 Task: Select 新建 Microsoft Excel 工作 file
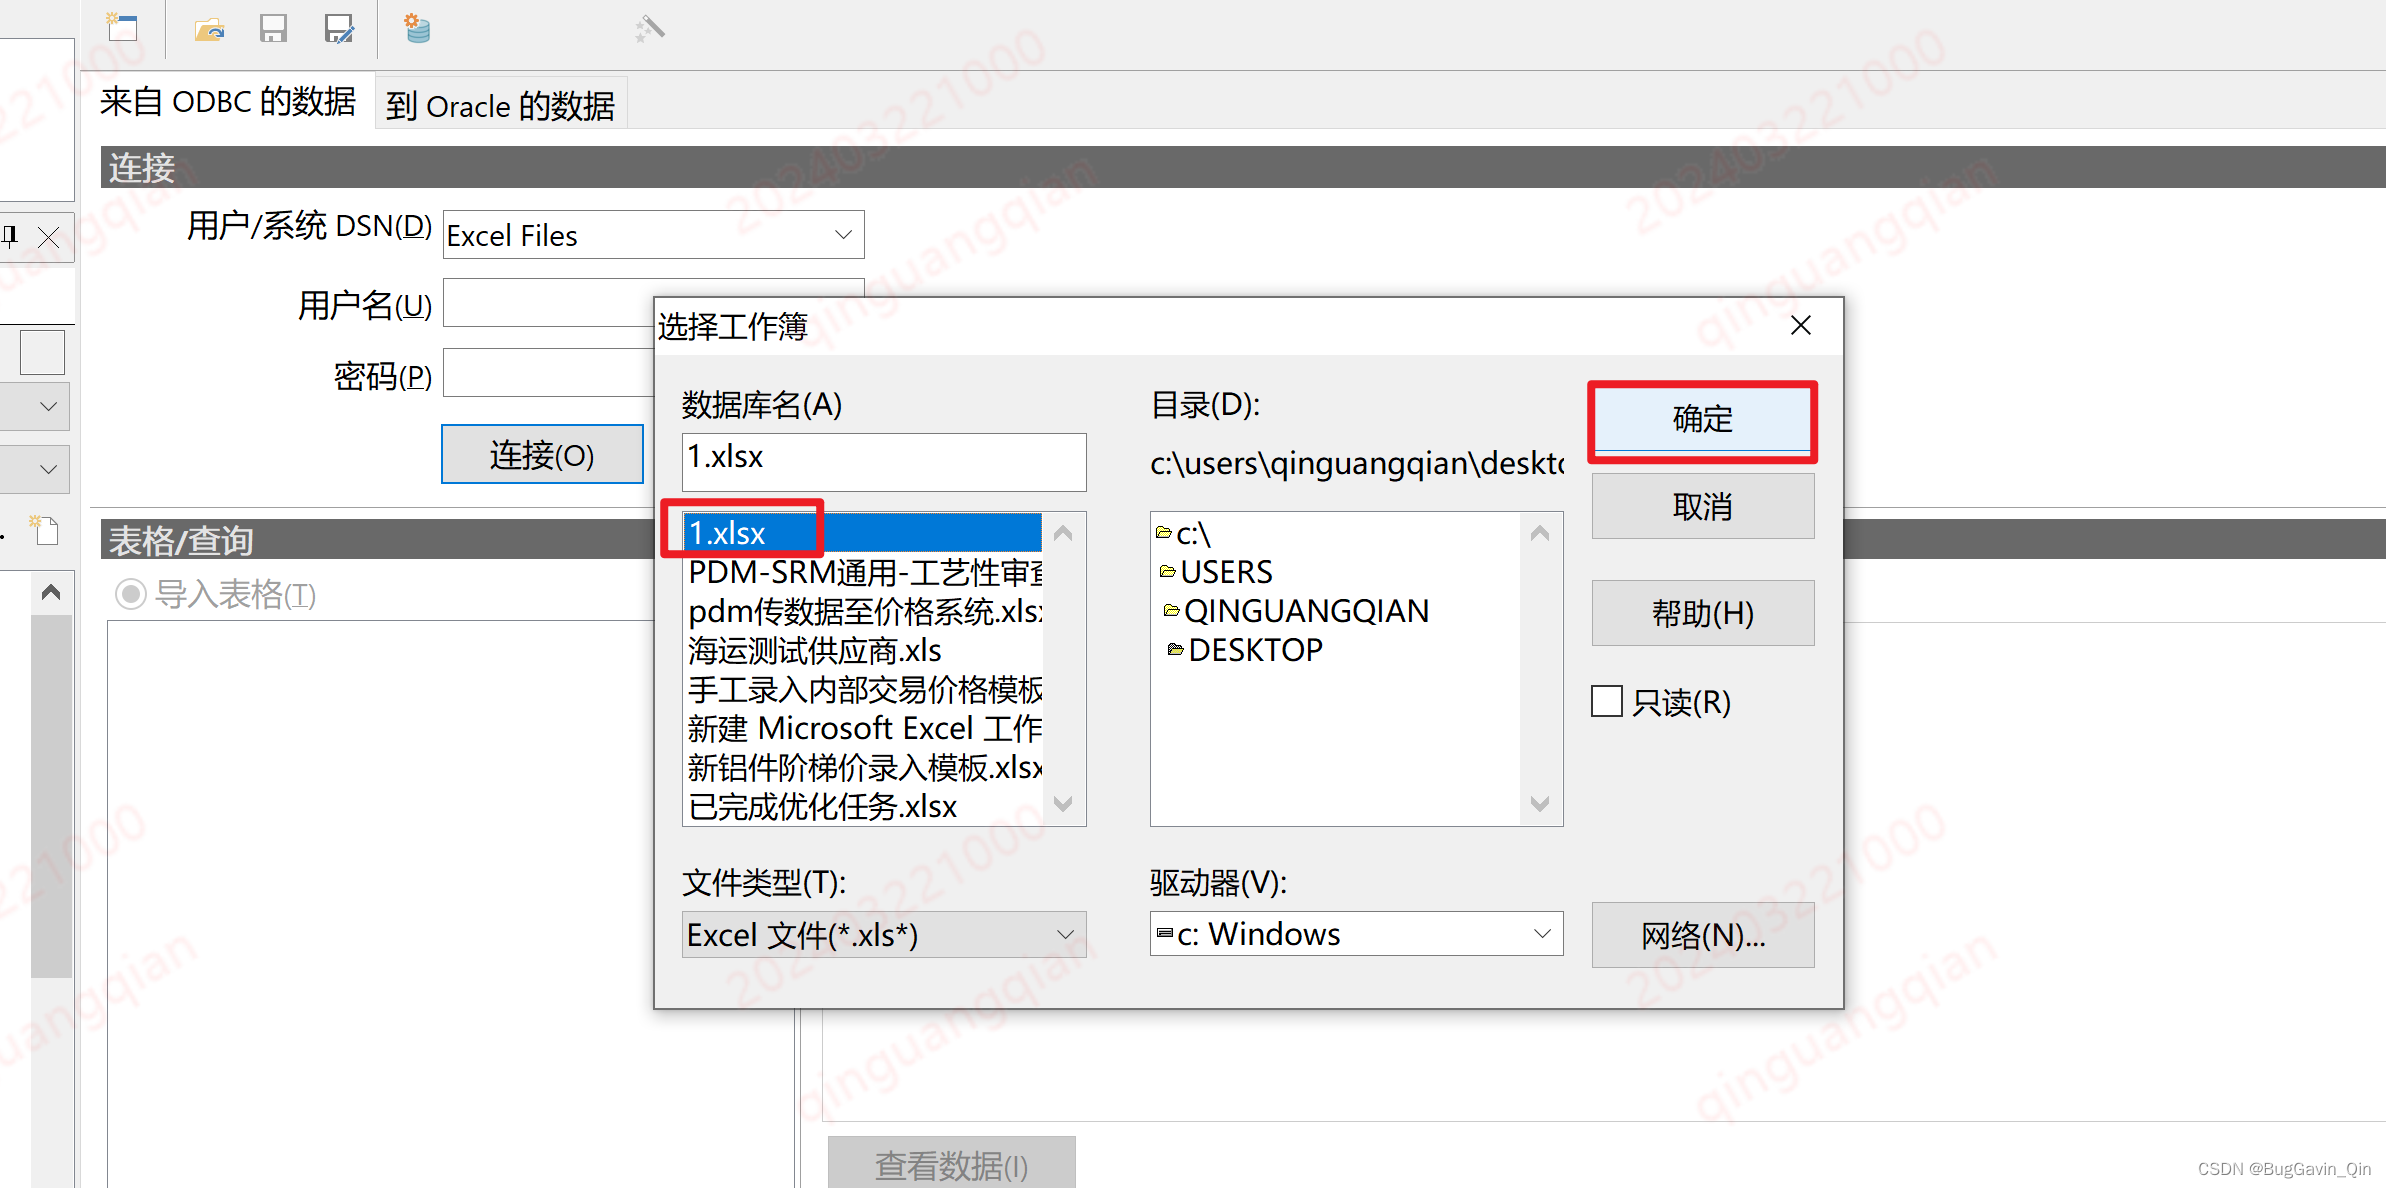863,728
